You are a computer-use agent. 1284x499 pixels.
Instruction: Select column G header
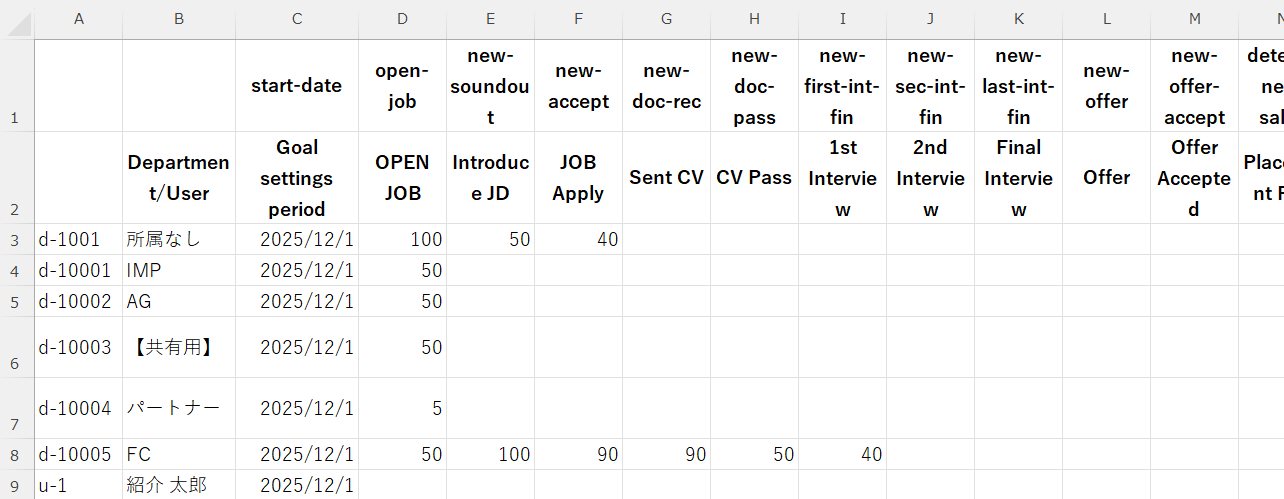[666, 18]
